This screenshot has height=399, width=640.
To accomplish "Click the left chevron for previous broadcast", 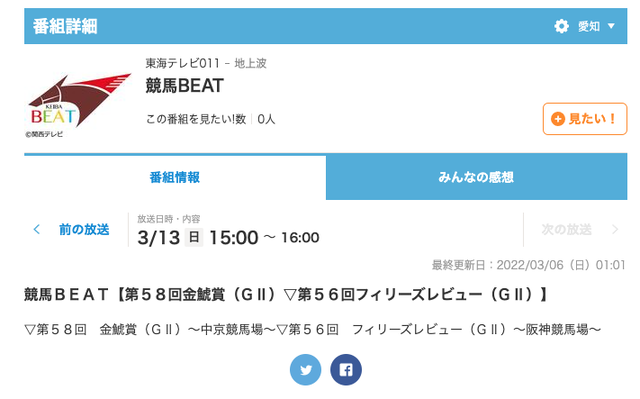I will point(37,229).
